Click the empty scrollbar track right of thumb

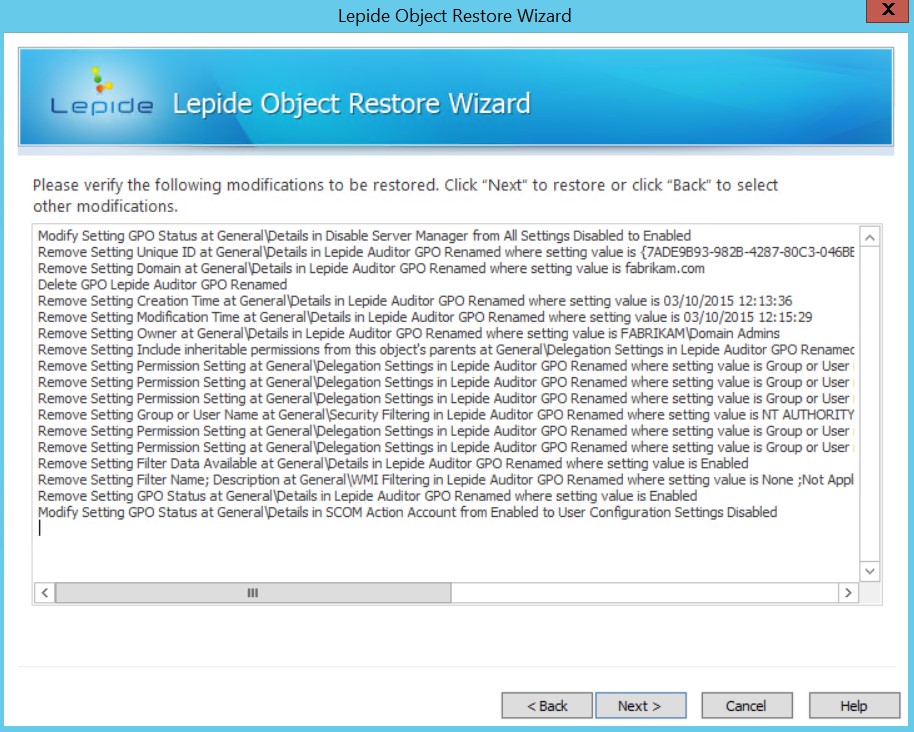click(x=640, y=593)
